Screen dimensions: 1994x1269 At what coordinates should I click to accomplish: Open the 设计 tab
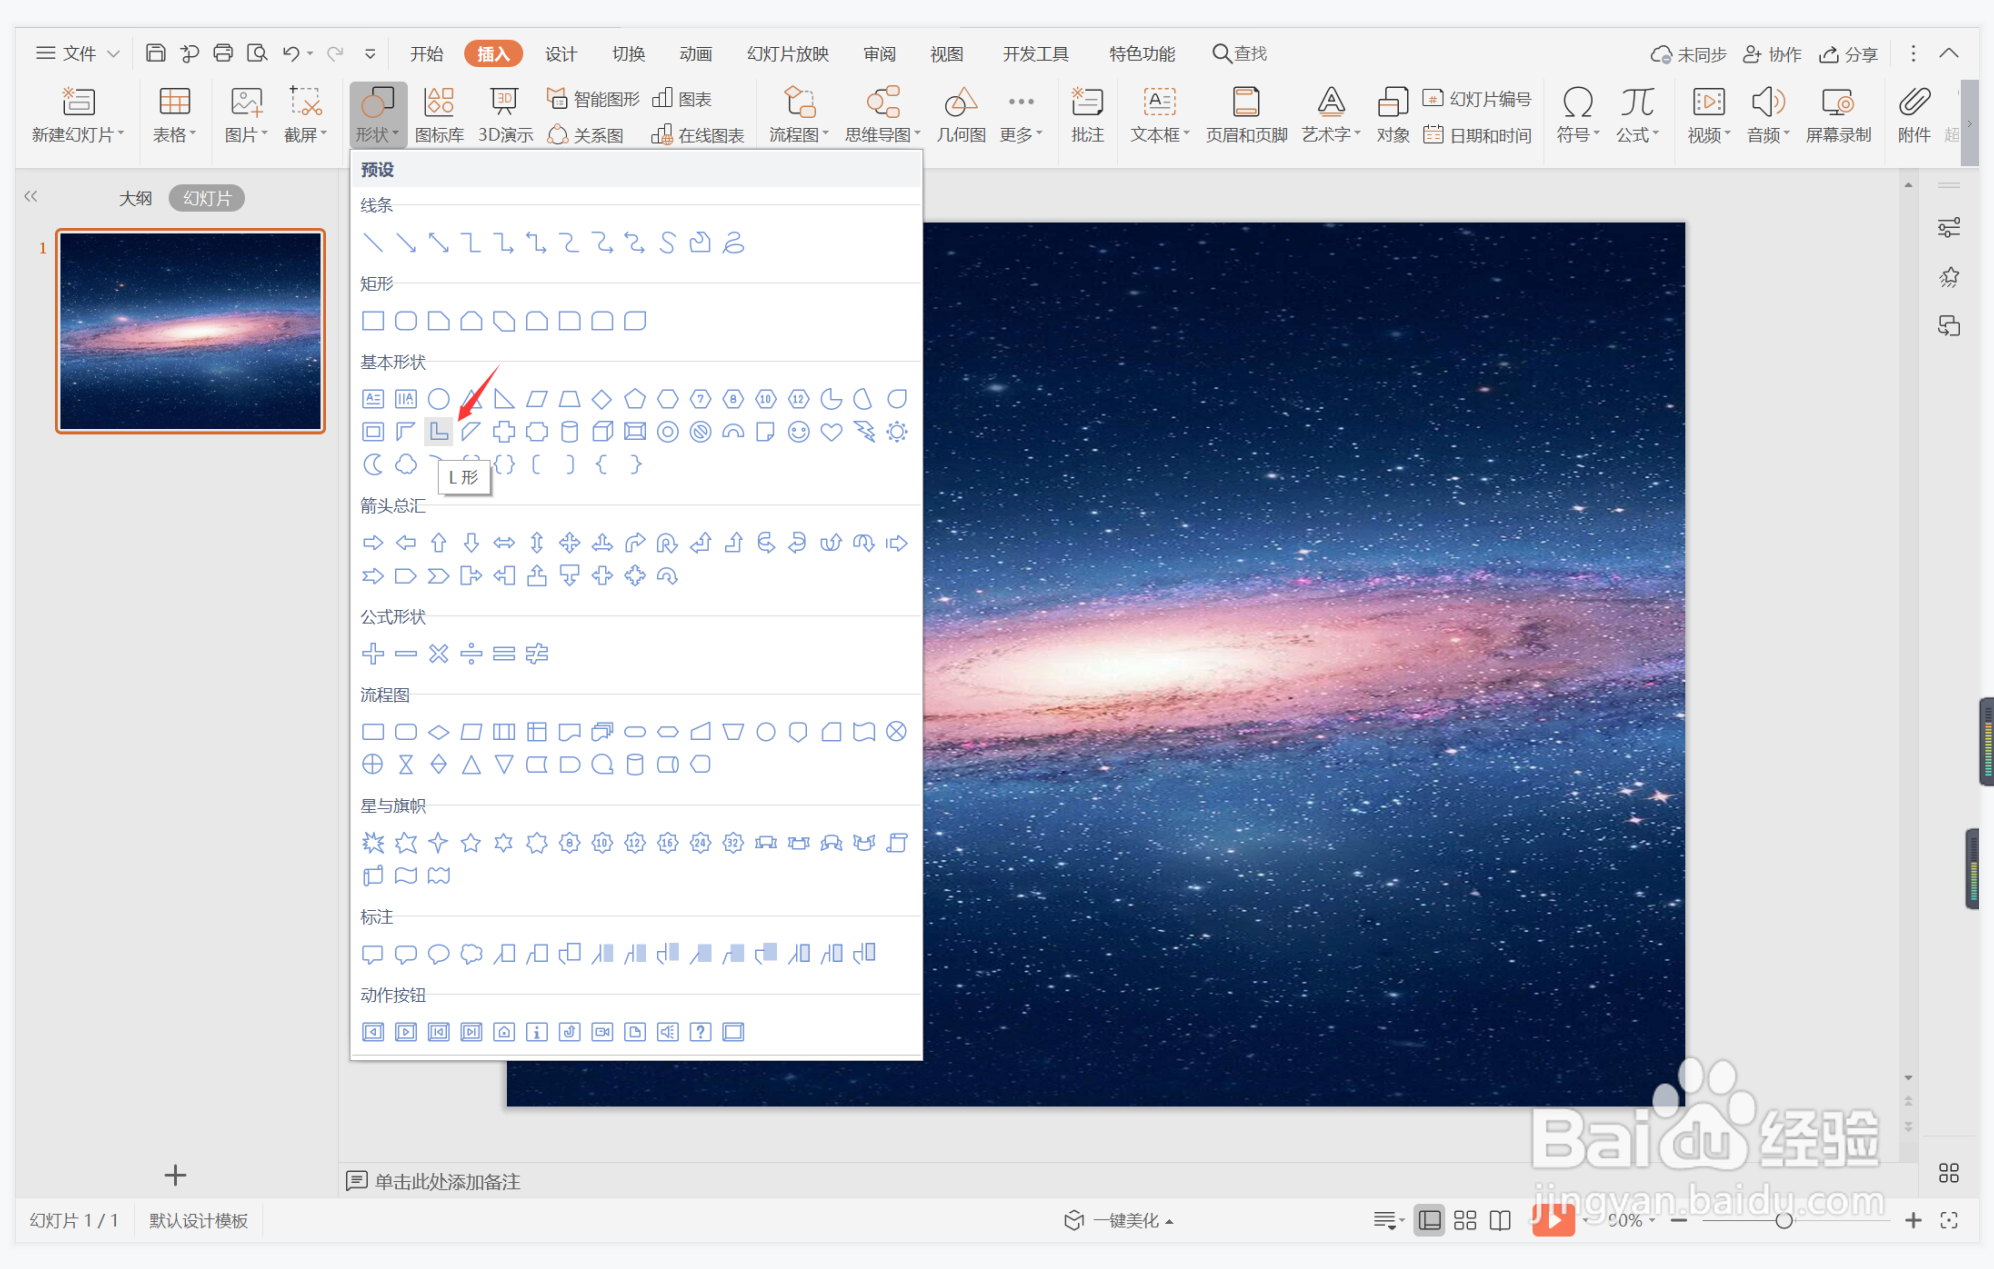coord(561,54)
